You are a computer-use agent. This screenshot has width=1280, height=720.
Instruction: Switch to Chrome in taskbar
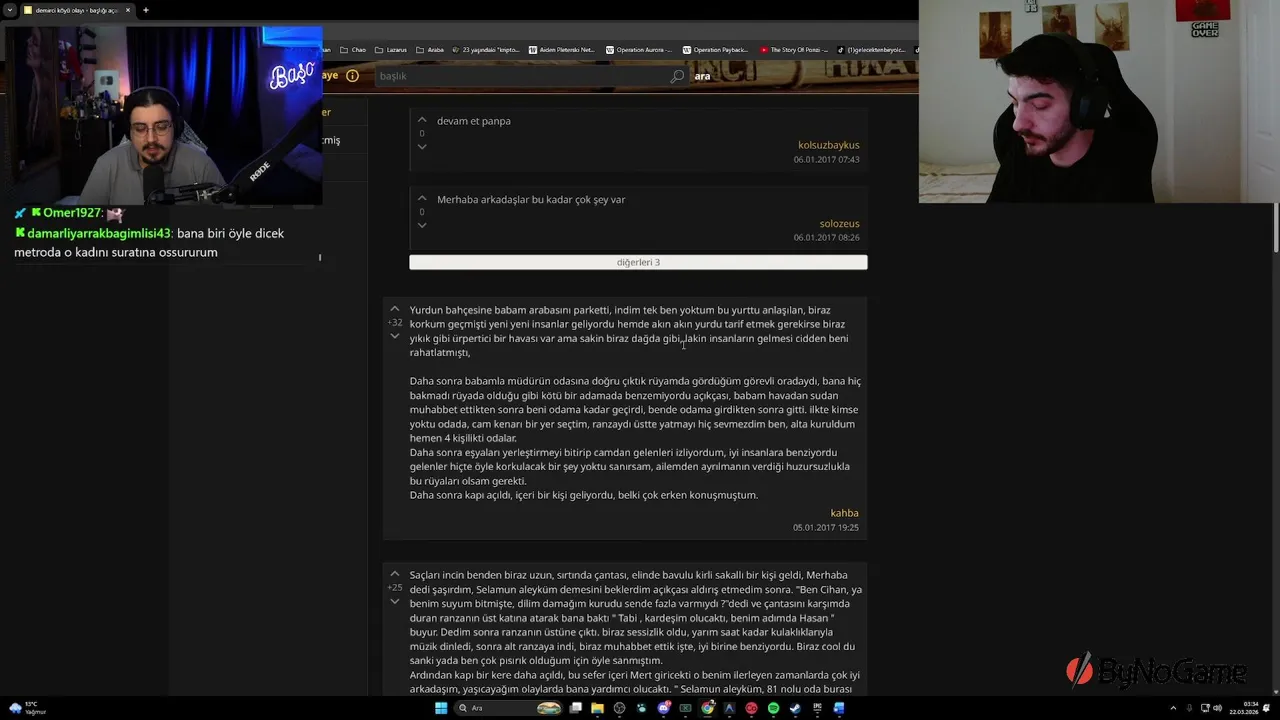pyautogui.click(x=708, y=708)
